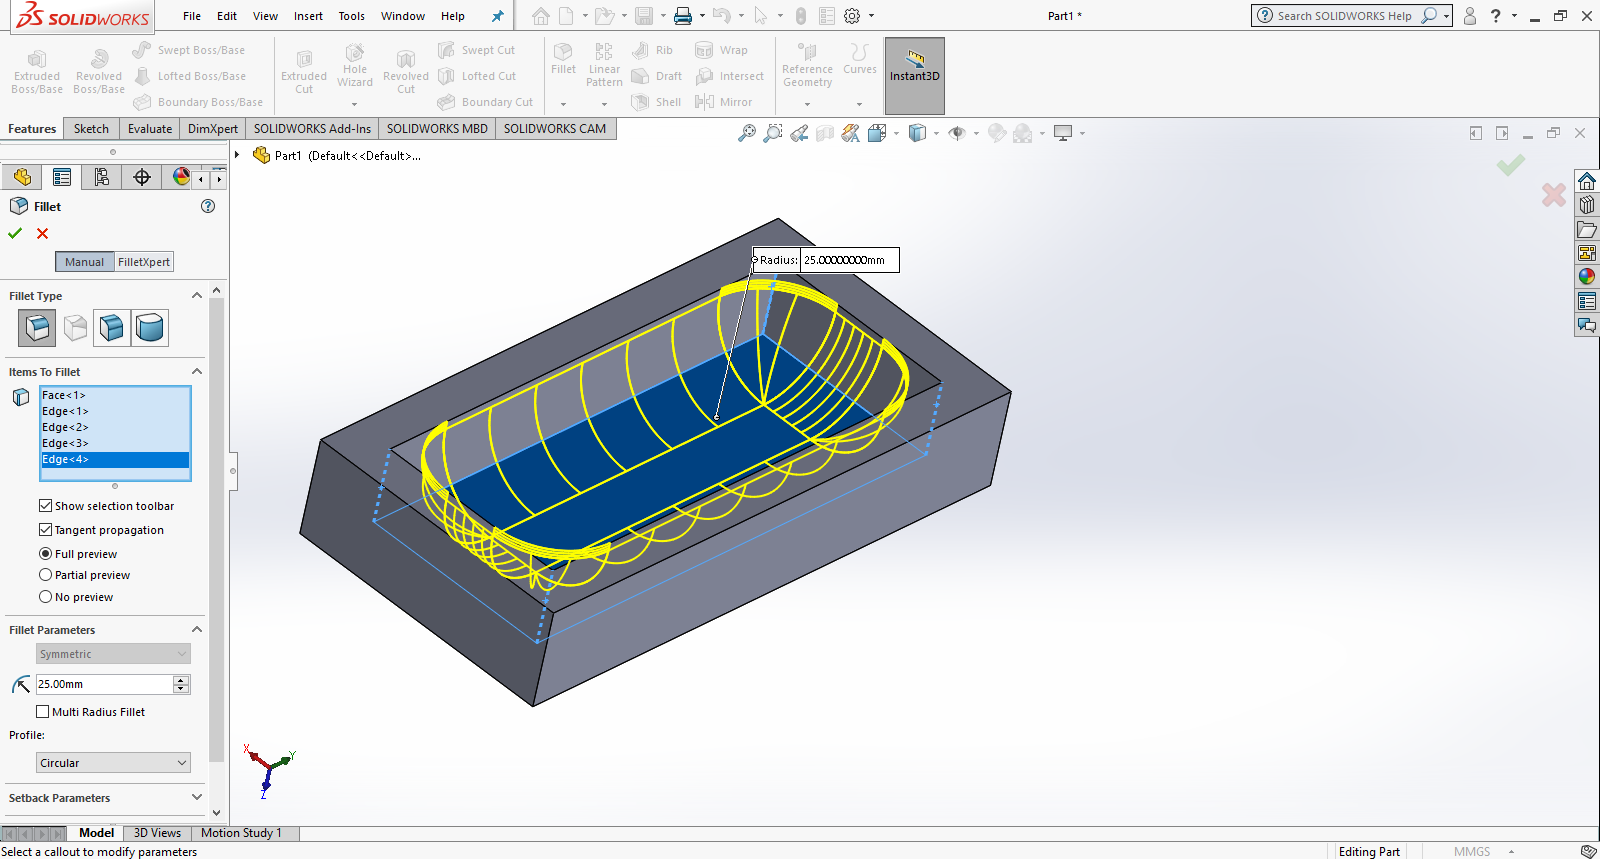Open the DimXpertManager tab icon
This screenshot has height=859, width=1600.
[142, 177]
